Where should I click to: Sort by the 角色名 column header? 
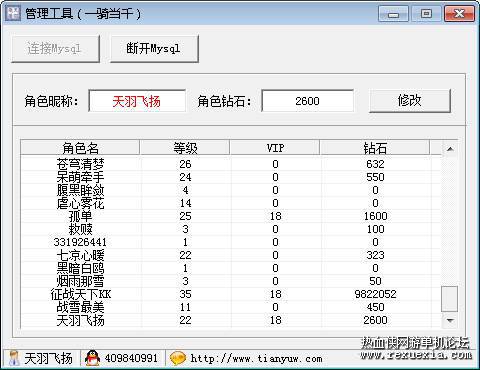point(80,148)
